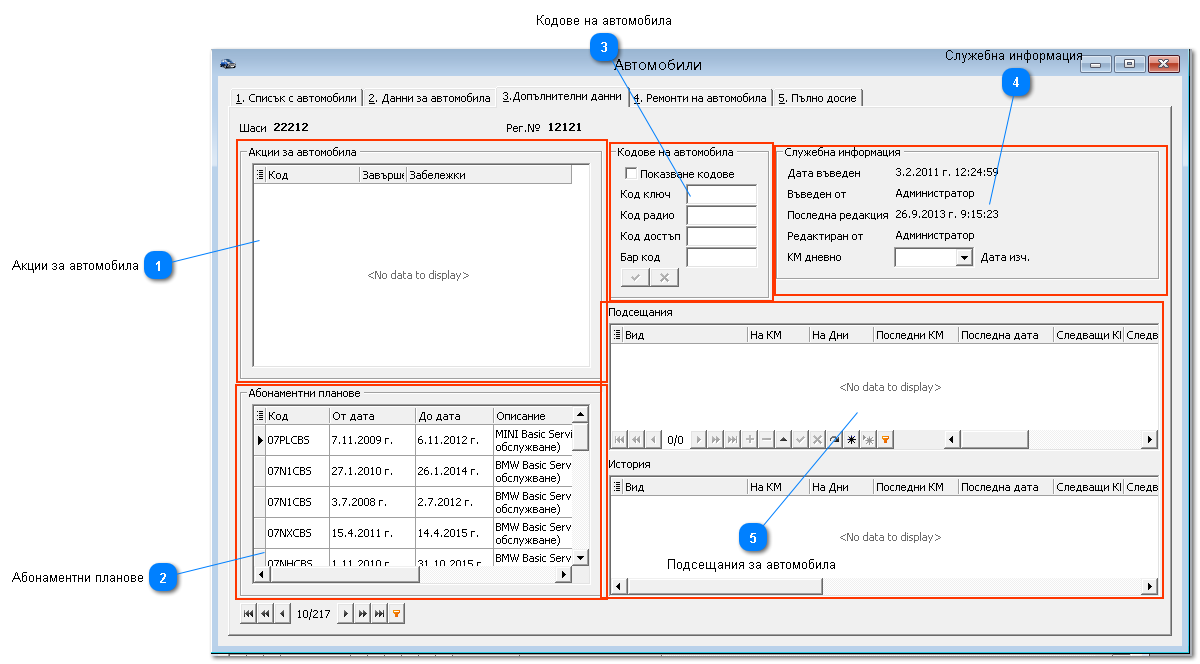This screenshot has width=1200, height=664.
Task: Click the 2.7.2012 г. end date cell
Action: tap(454, 502)
